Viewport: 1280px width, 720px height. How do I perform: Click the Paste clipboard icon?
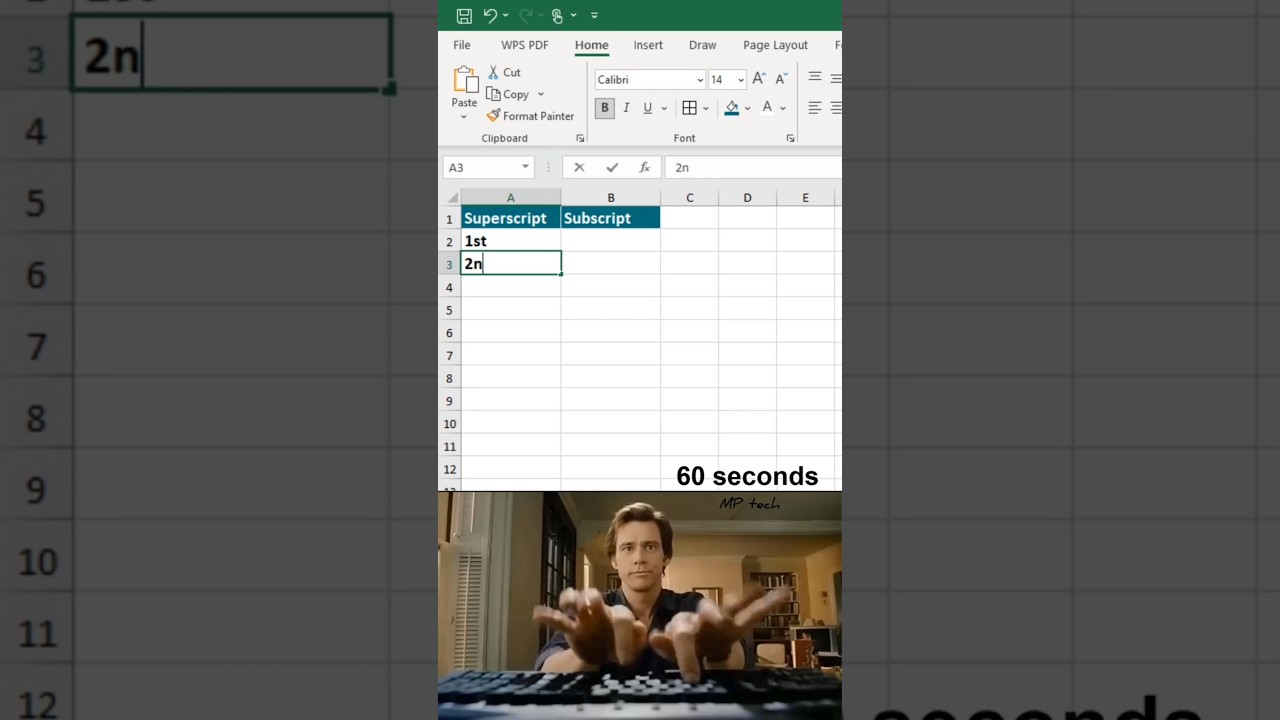pos(465,80)
